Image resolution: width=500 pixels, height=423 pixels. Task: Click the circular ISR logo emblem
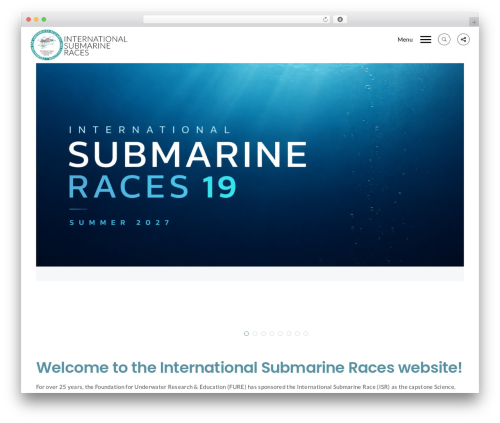[47, 45]
